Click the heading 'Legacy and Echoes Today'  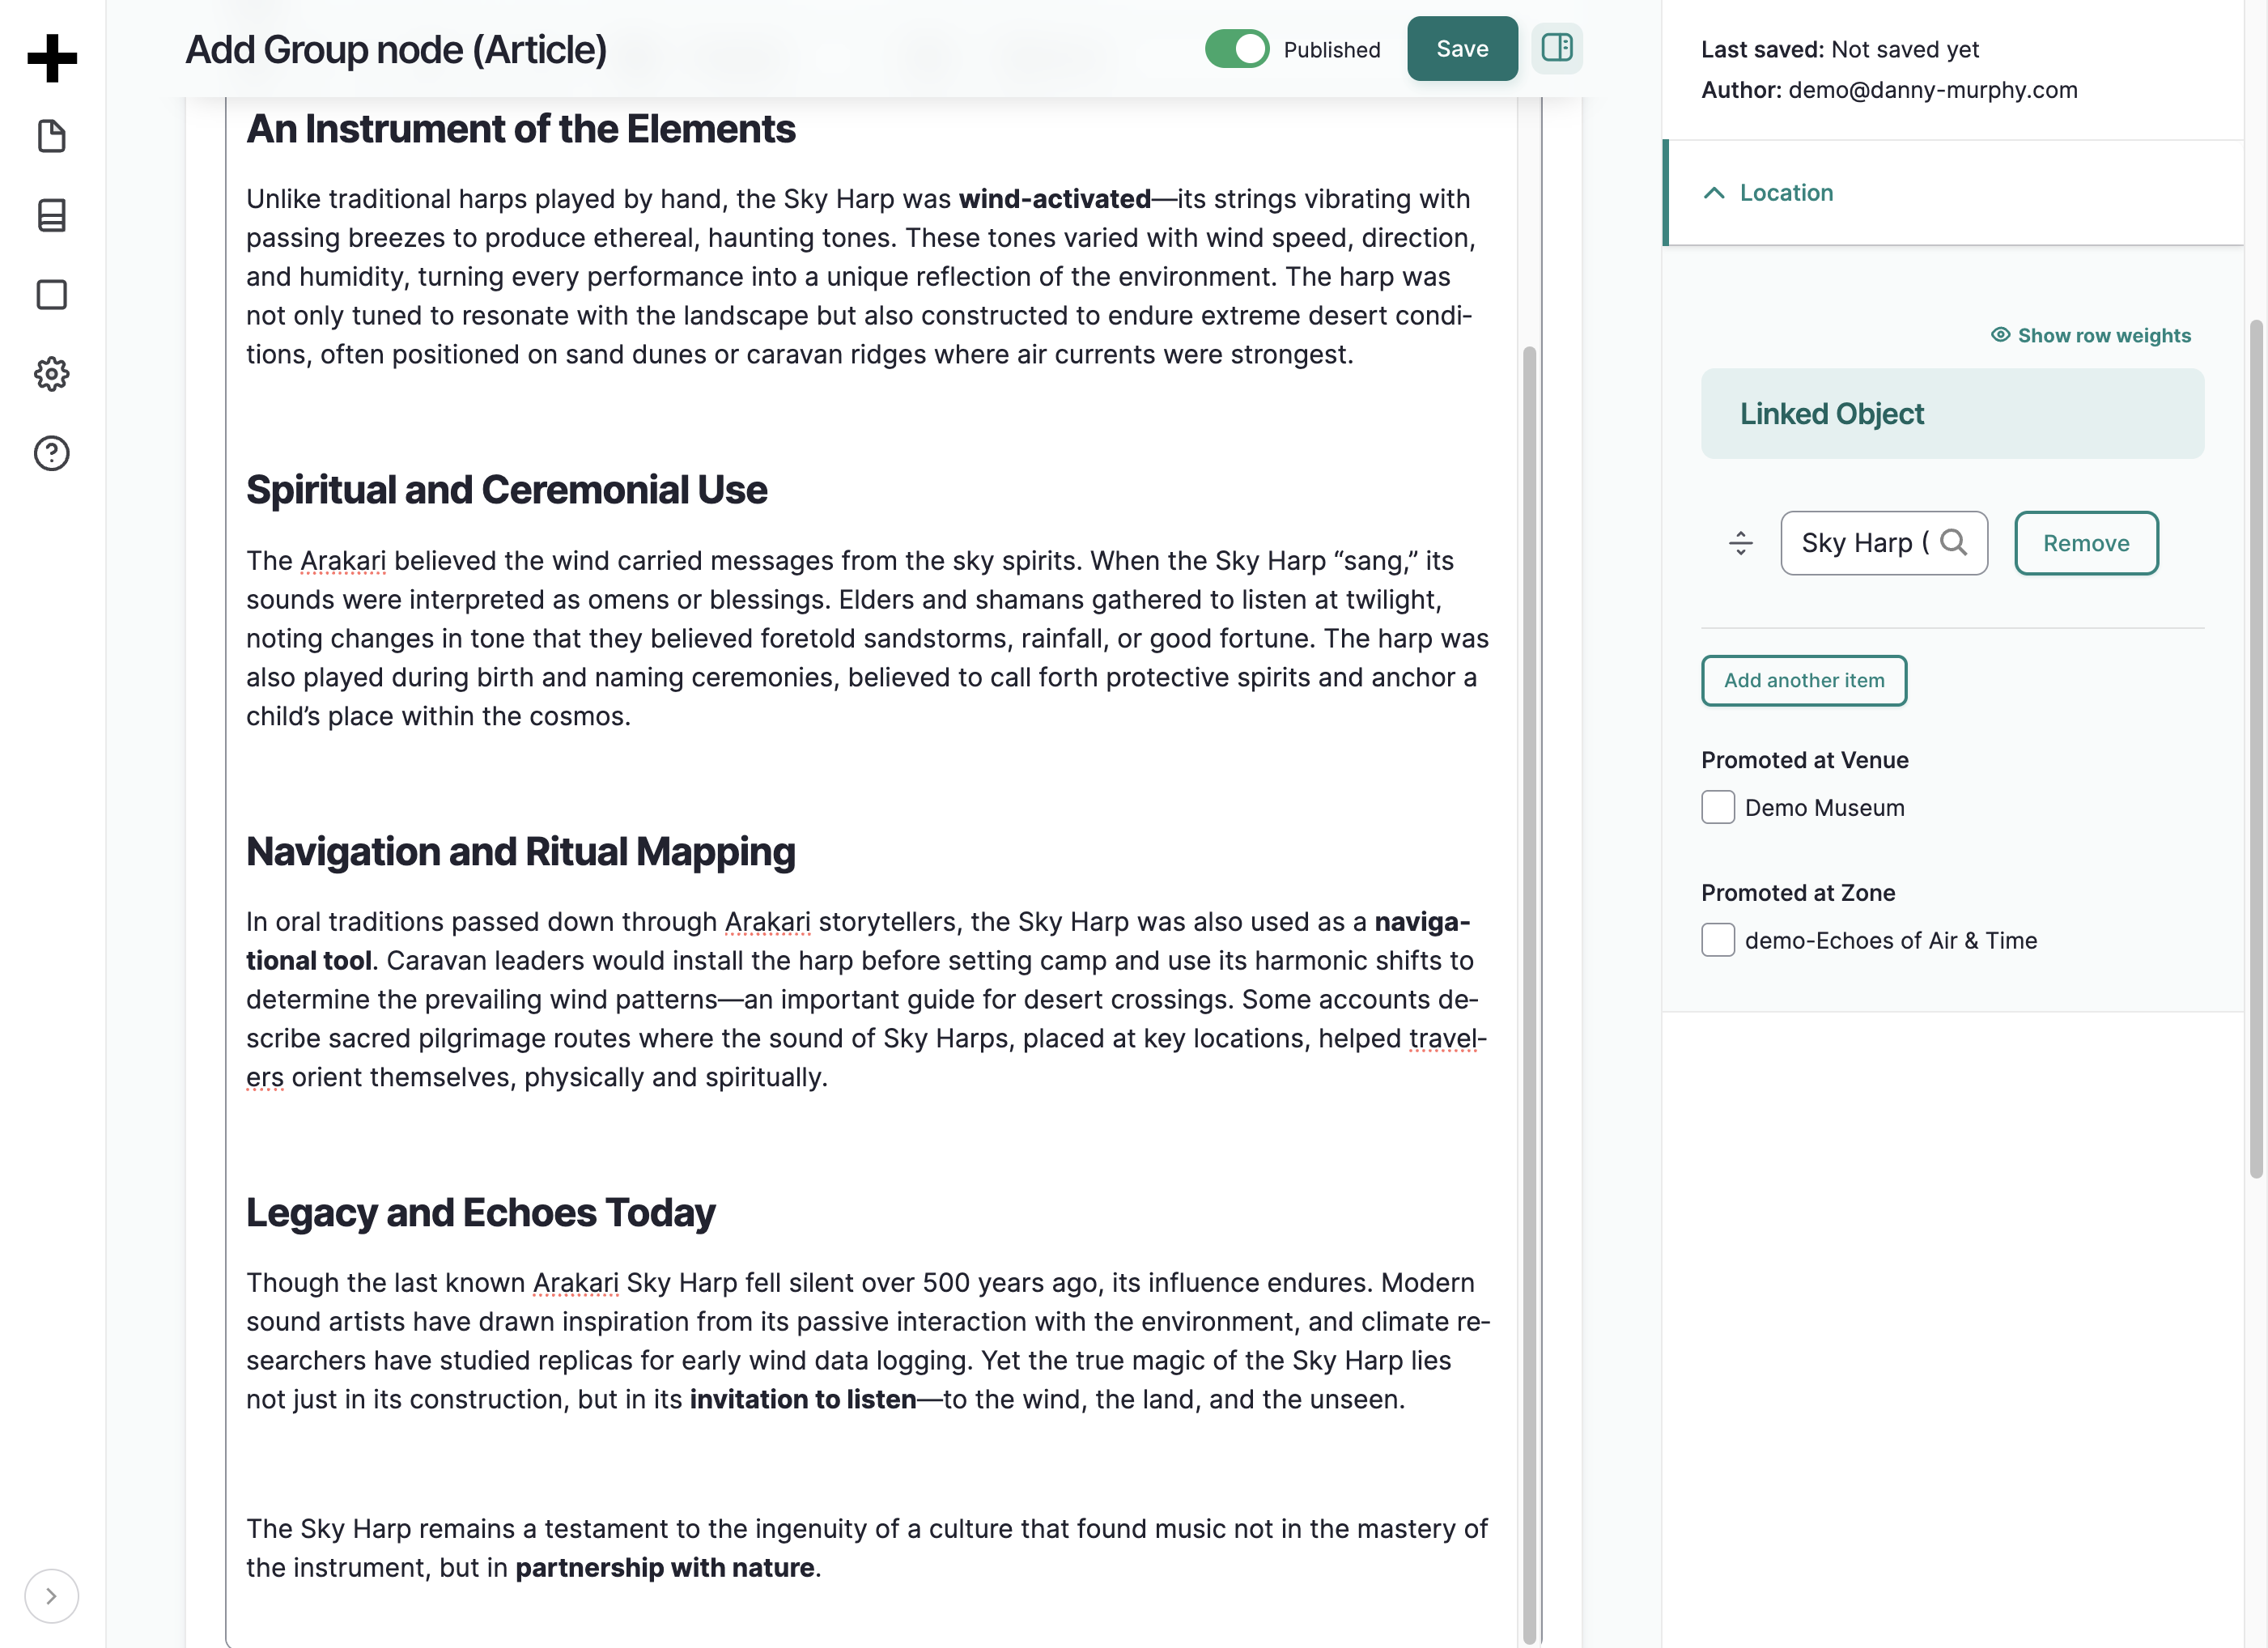[481, 1213]
